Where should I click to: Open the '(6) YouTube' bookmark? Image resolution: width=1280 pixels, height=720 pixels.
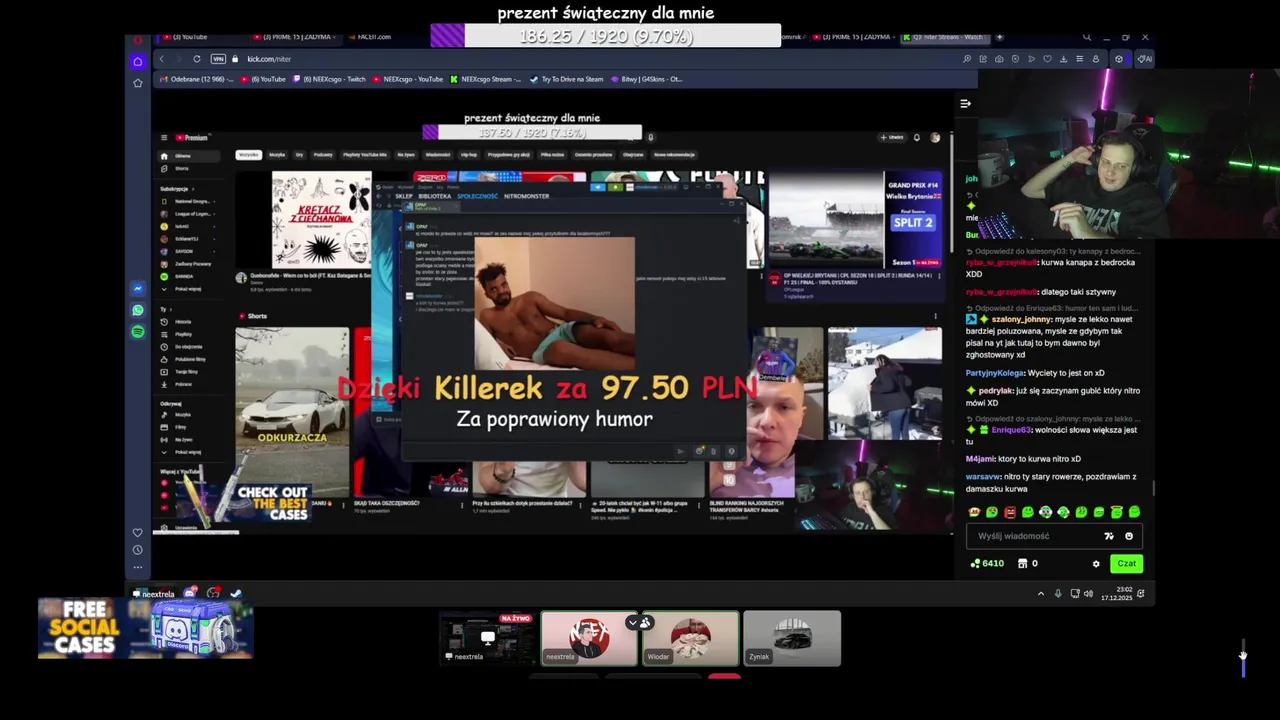(263, 79)
